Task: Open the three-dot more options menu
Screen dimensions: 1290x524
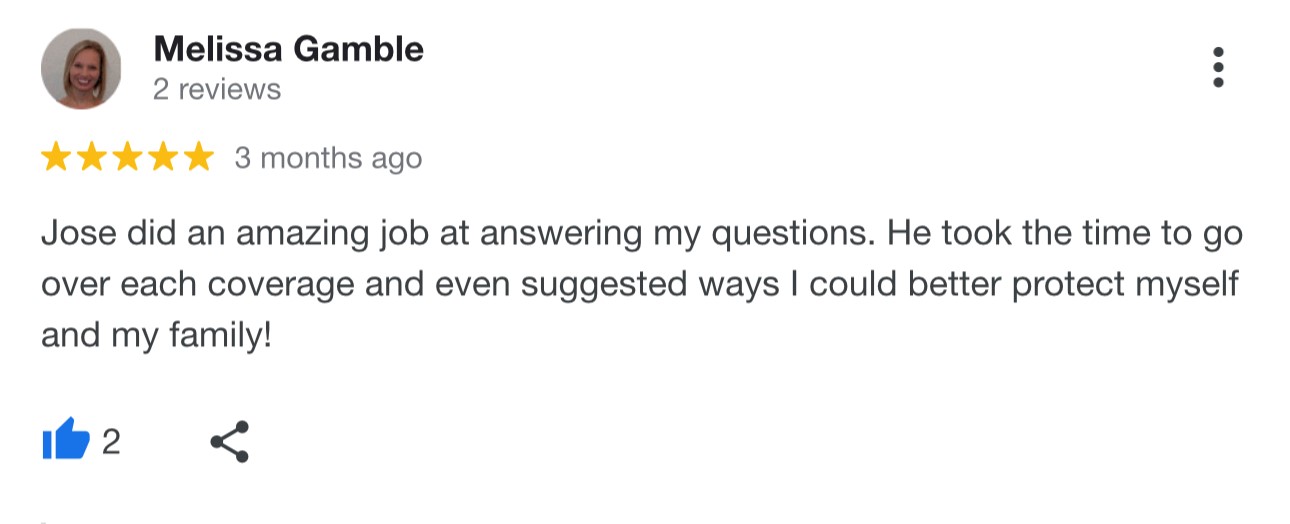Action: 1217,68
